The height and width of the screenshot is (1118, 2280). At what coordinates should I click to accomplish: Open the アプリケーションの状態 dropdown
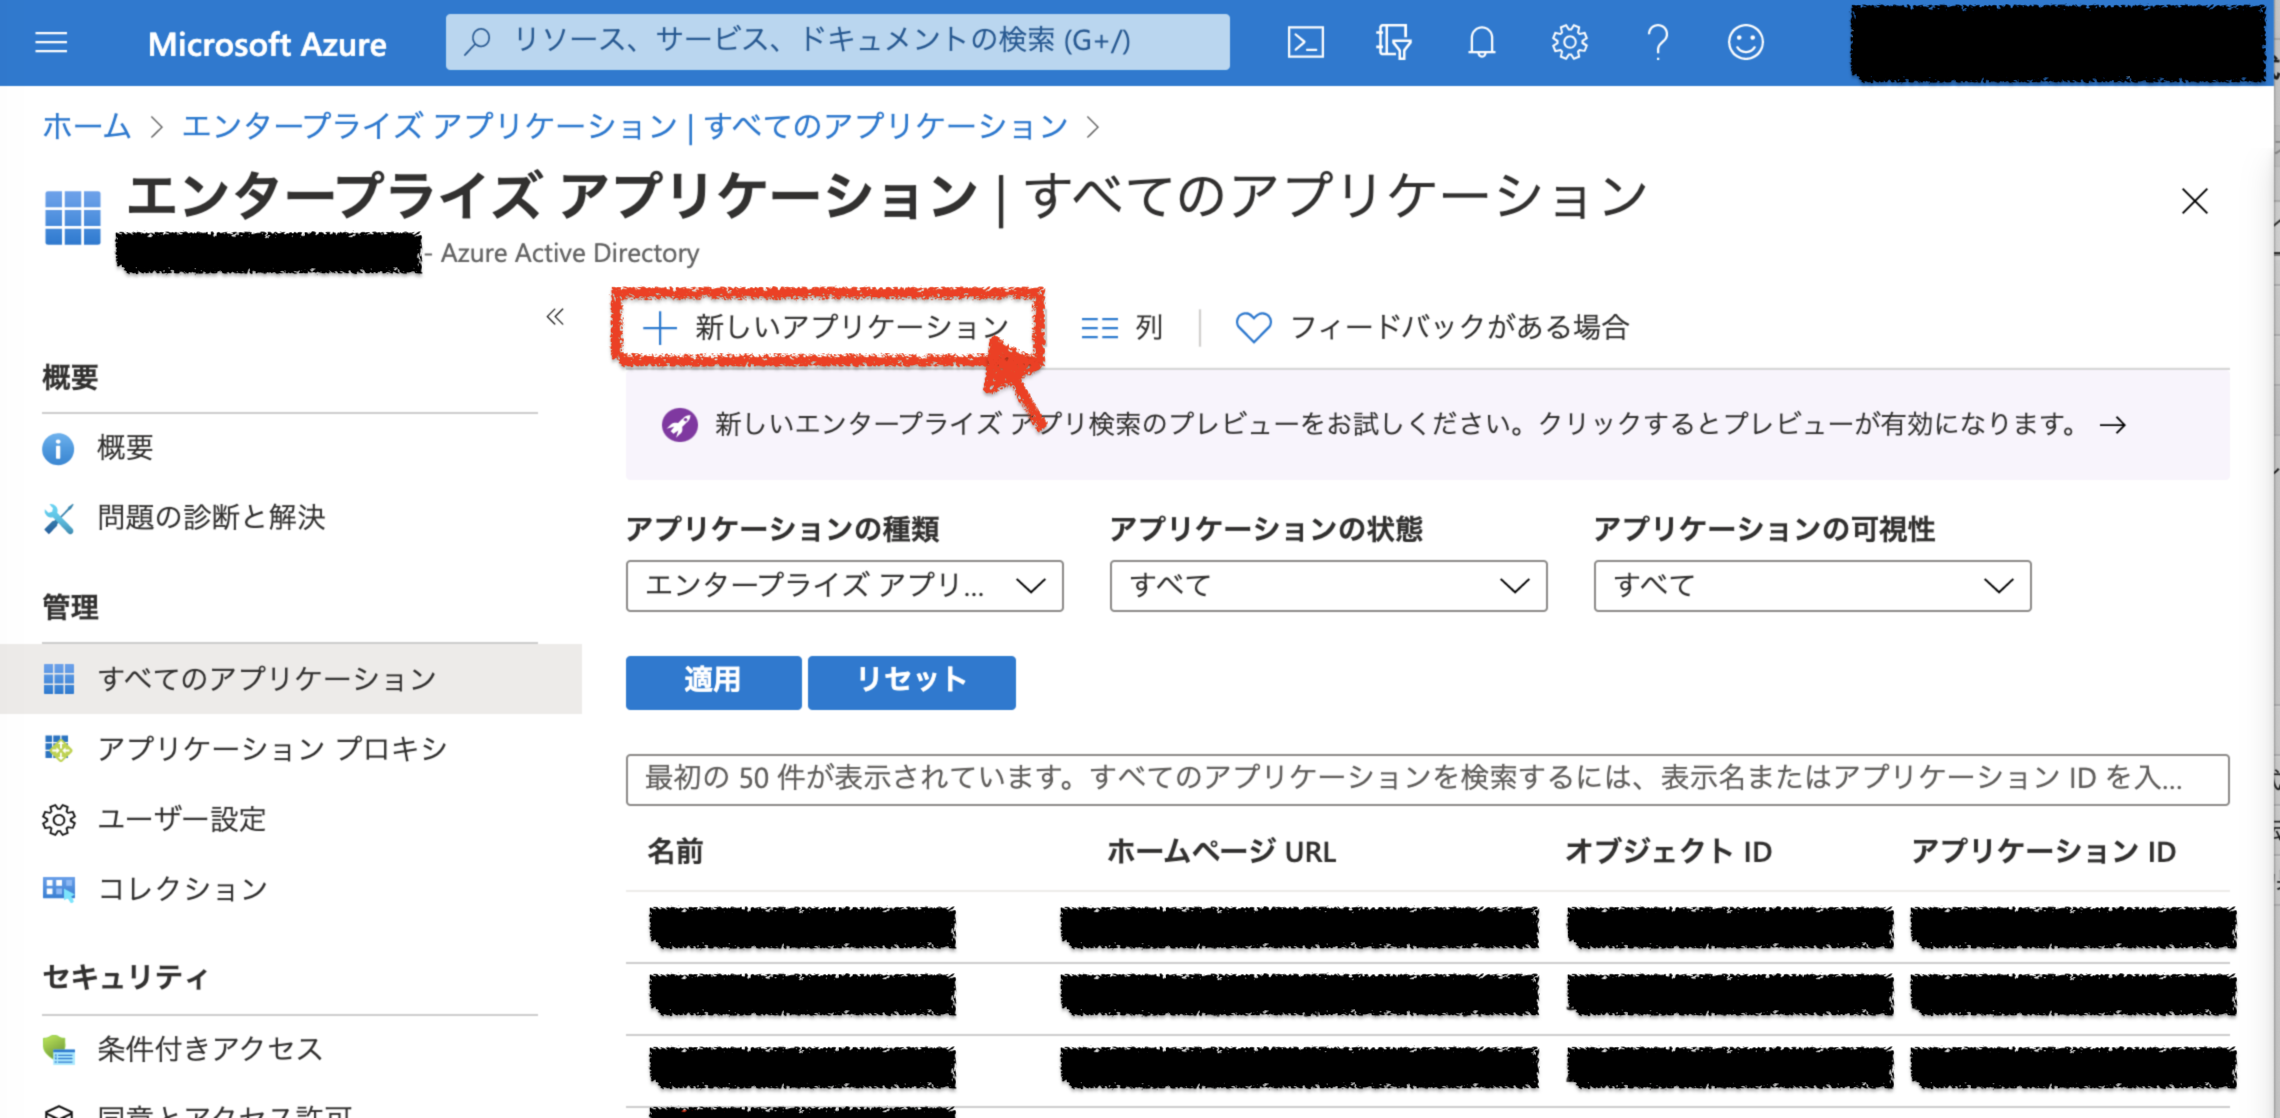(x=1327, y=586)
